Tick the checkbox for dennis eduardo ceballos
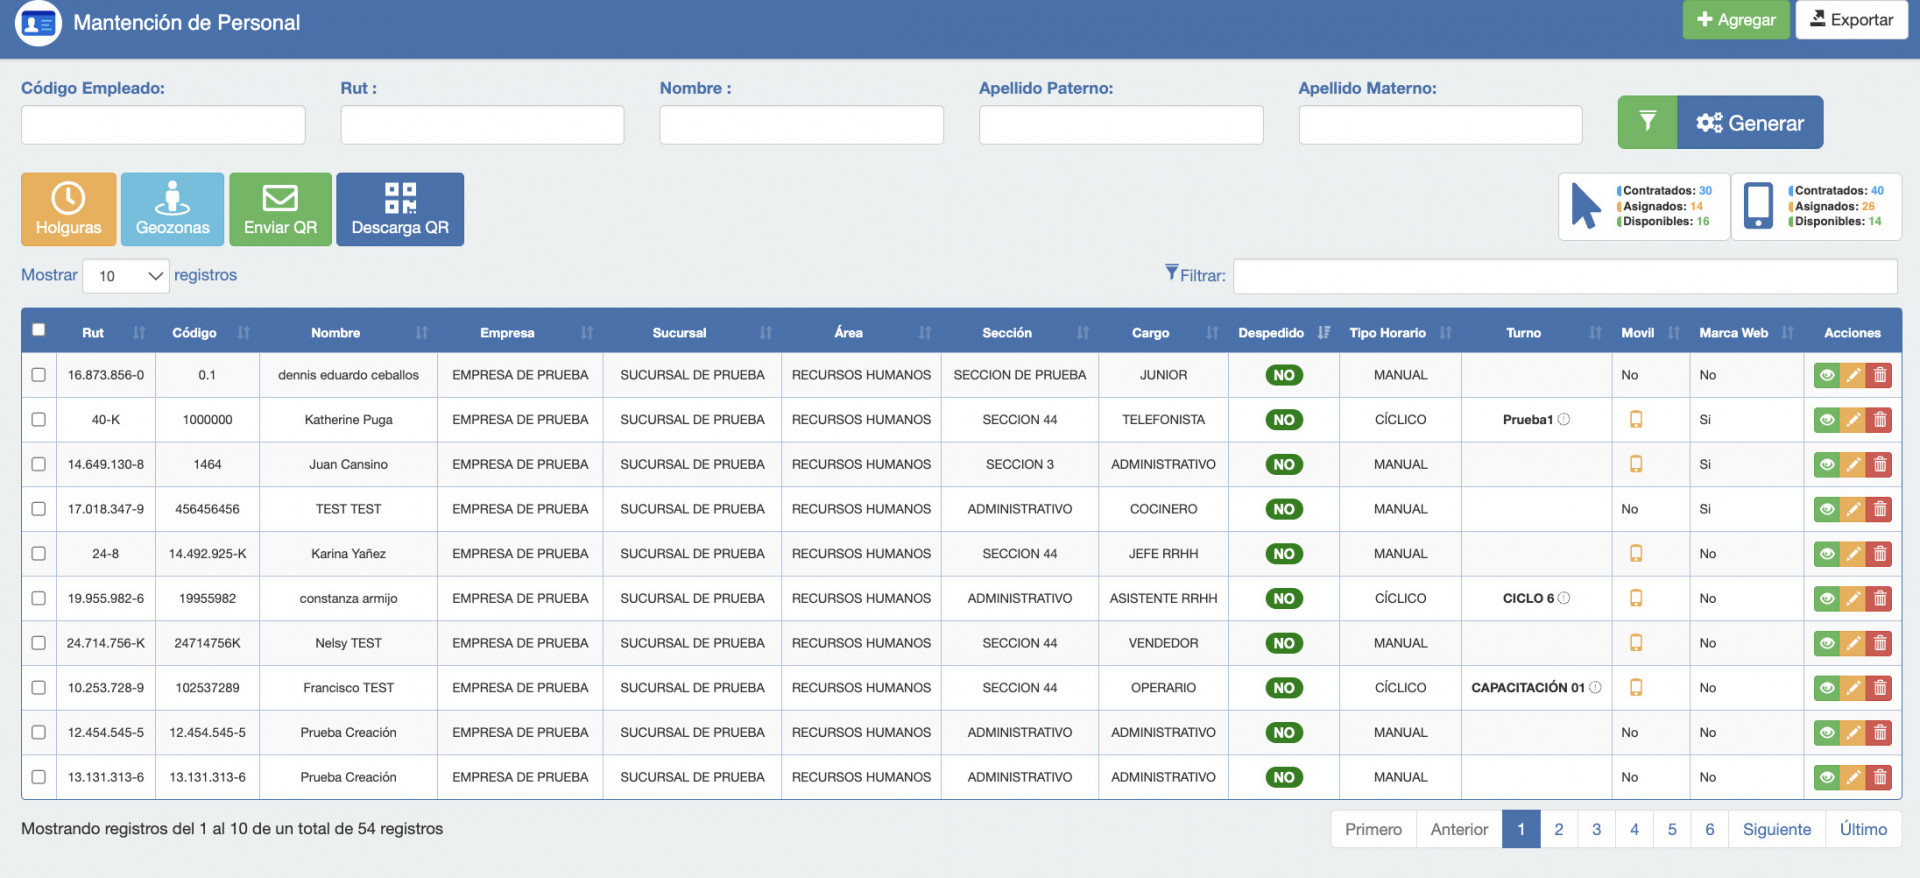 tap(38, 375)
